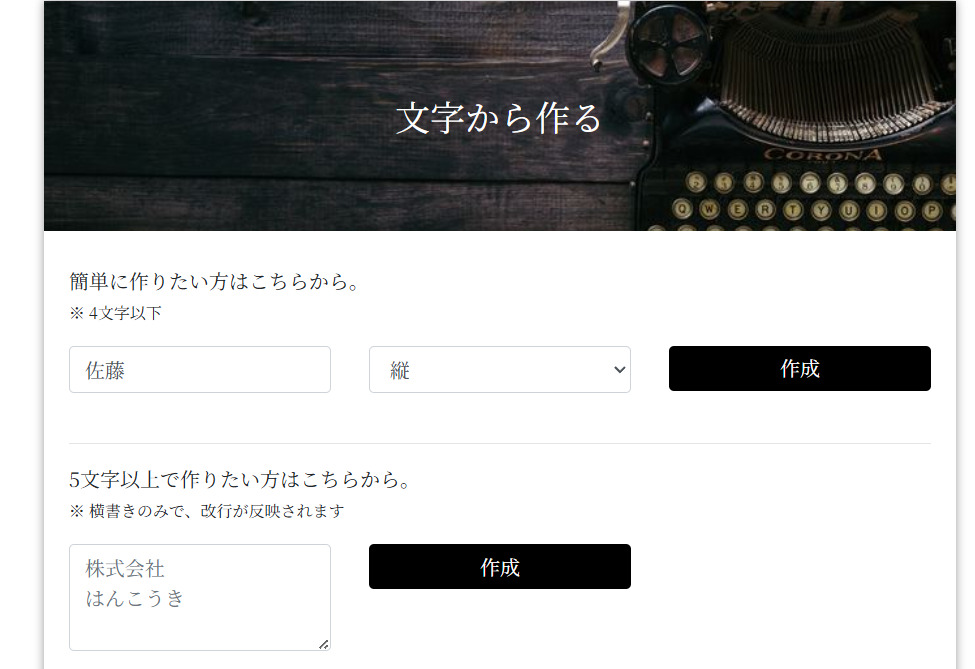
Task: Click the ※ 4文字以下 note
Action: click(x=116, y=313)
